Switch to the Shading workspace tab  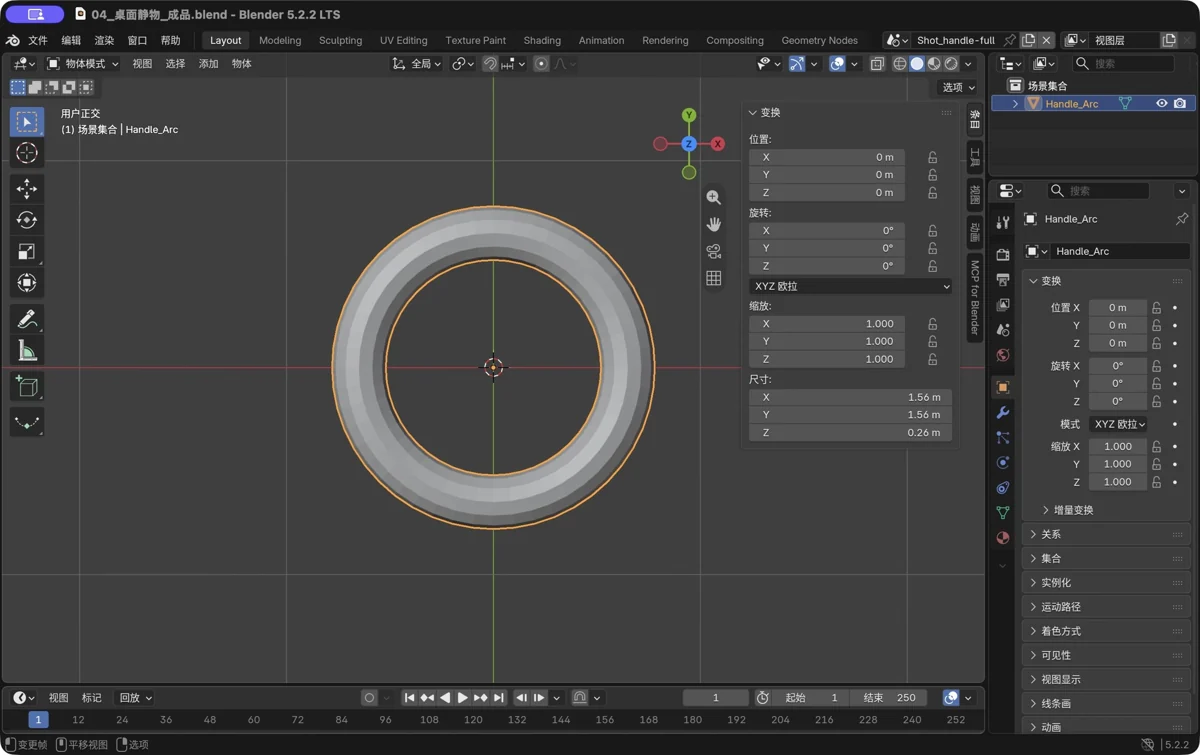coord(542,40)
